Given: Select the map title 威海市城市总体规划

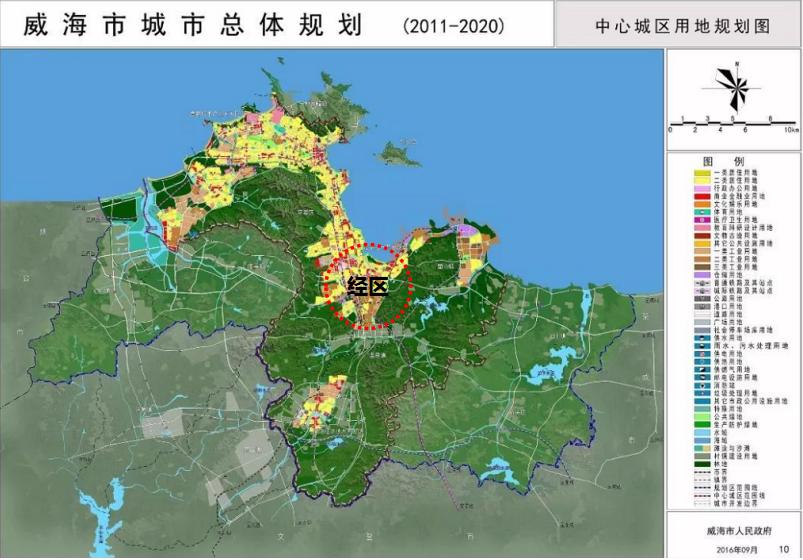Looking at the screenshot, I should click(193, 25).
